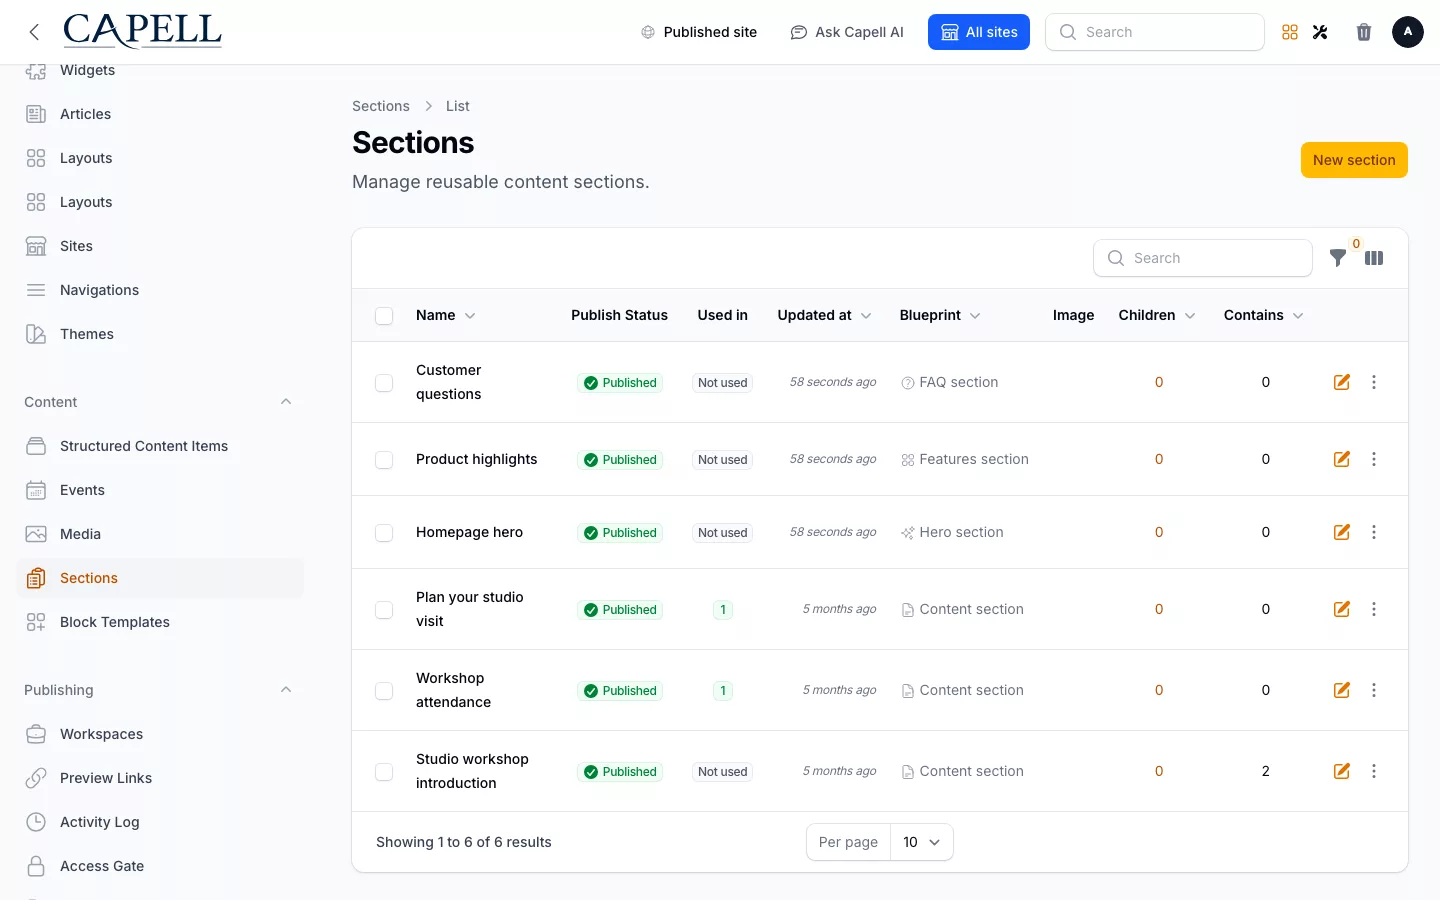Image resolution: width=1440 pixels, height=900 pixels.
Task: Open more actions for Customer questions
Action: coord(1374,382)
